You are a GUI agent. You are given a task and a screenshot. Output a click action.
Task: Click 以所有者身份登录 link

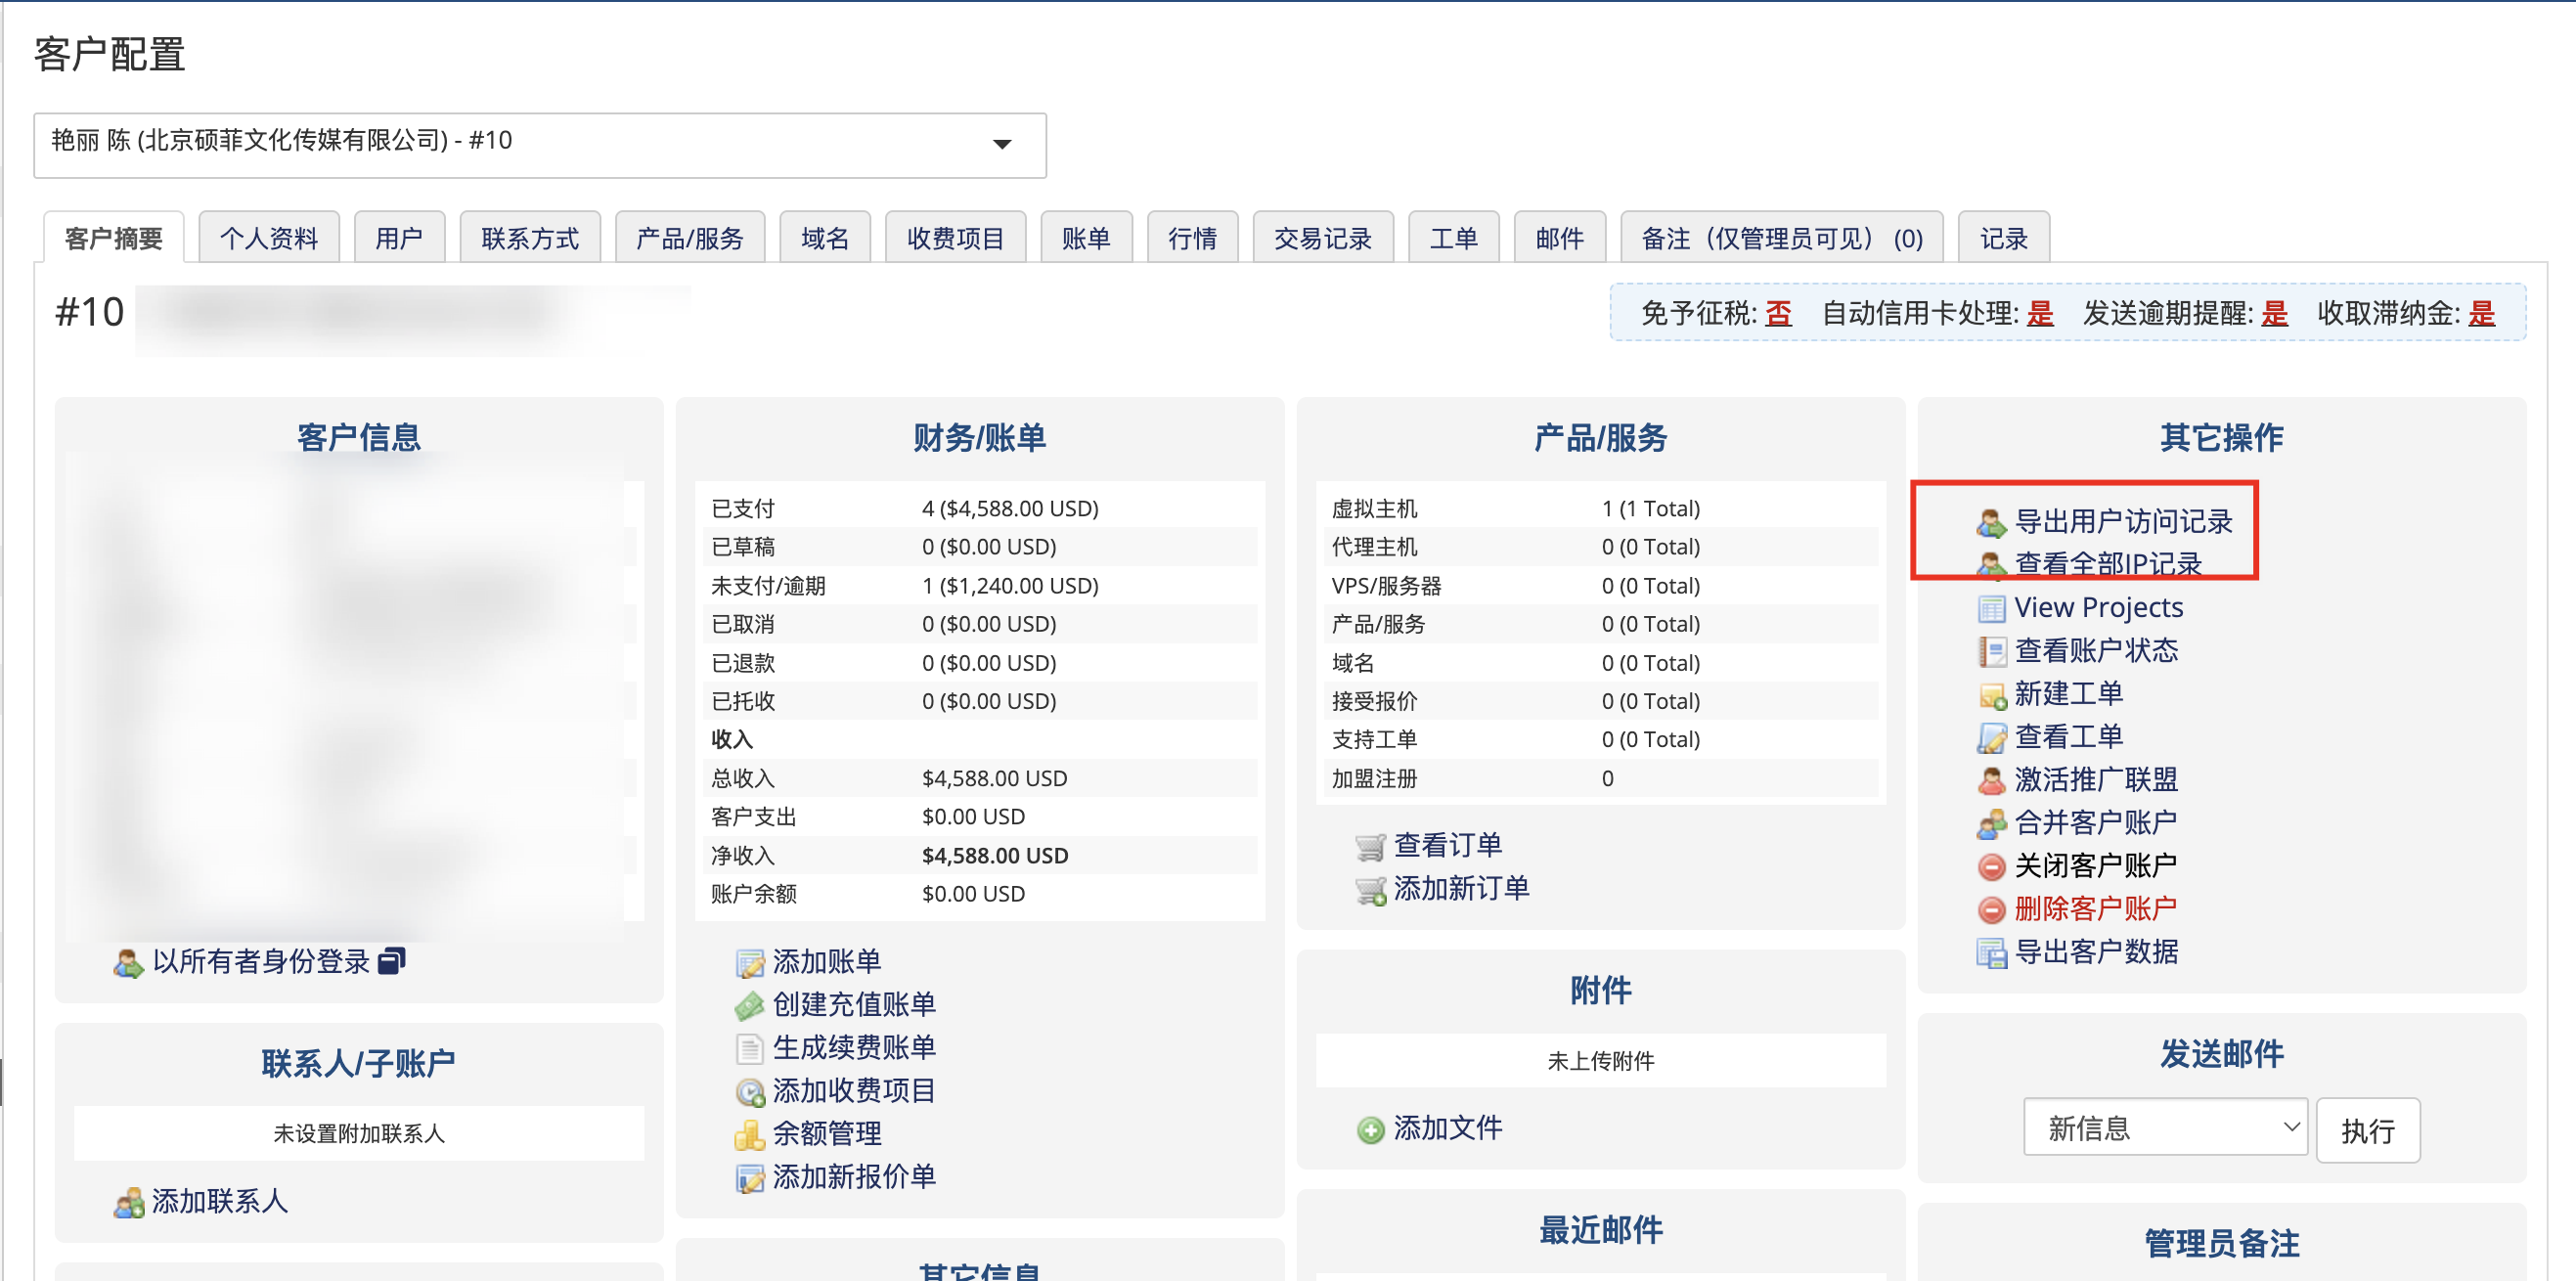pos(262,962)
